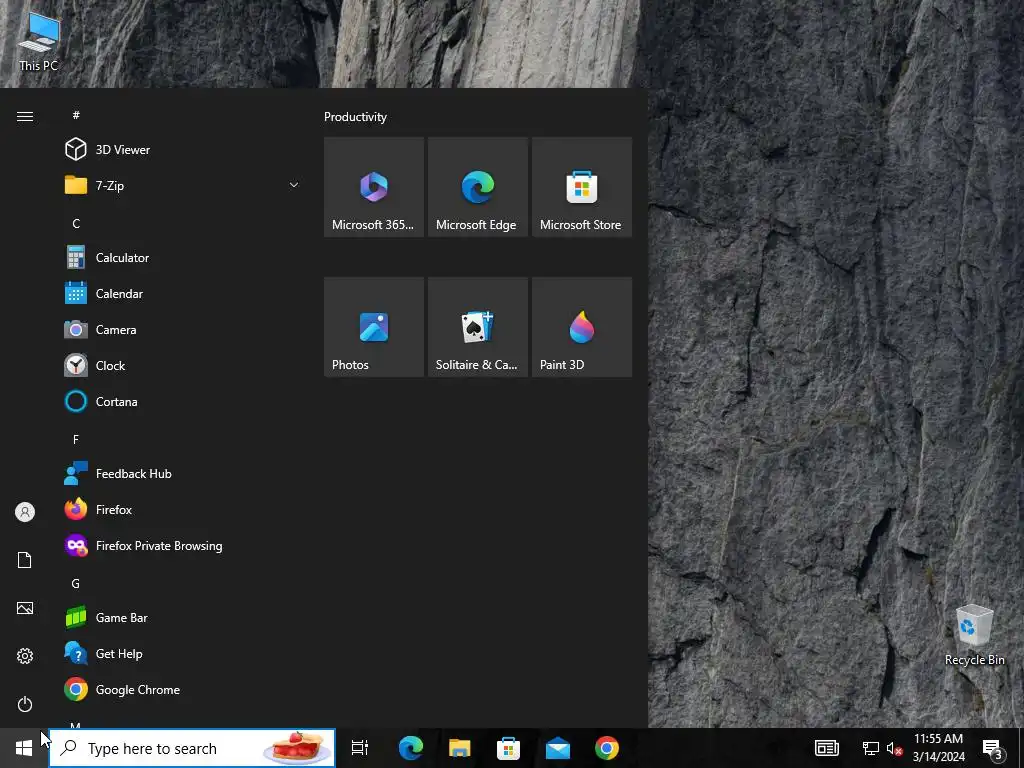Click the taskbar search box
Screen dimensions: 1024x768
[192, 748]
